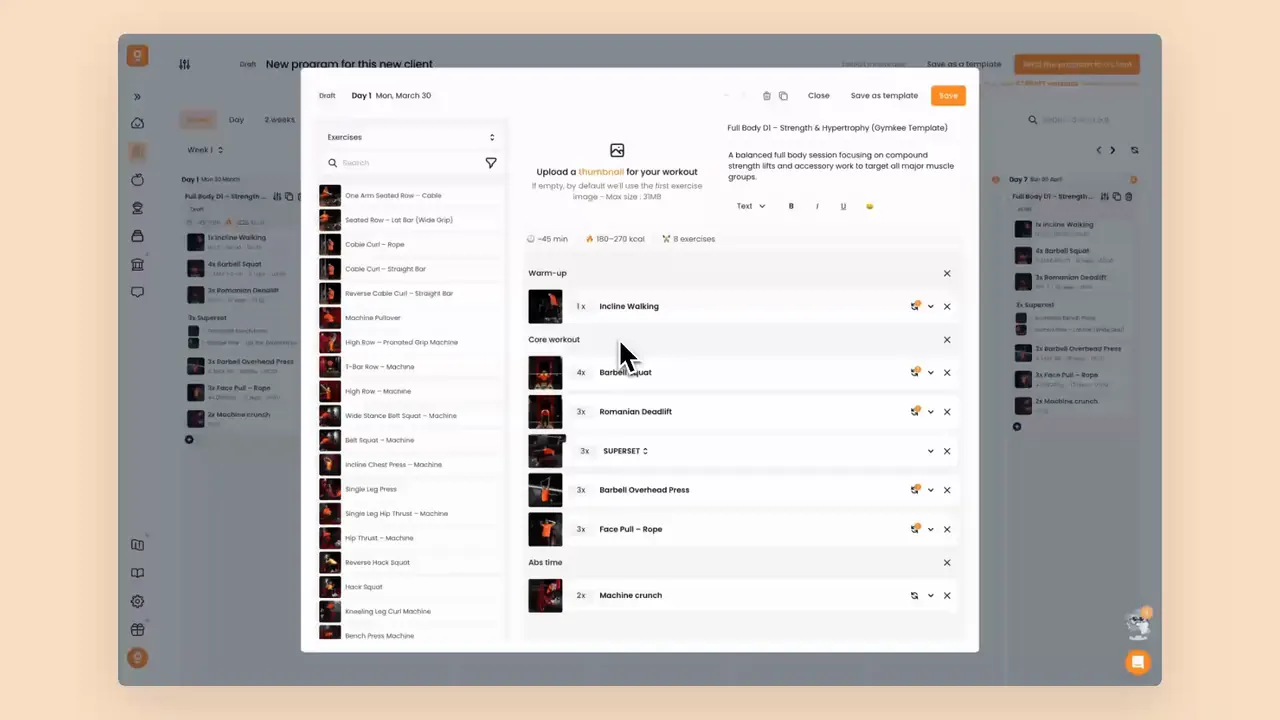This screenshot has height=720, width=1280.
Task: Open the exercise filter funnel icon
Action: coord(491,163)
